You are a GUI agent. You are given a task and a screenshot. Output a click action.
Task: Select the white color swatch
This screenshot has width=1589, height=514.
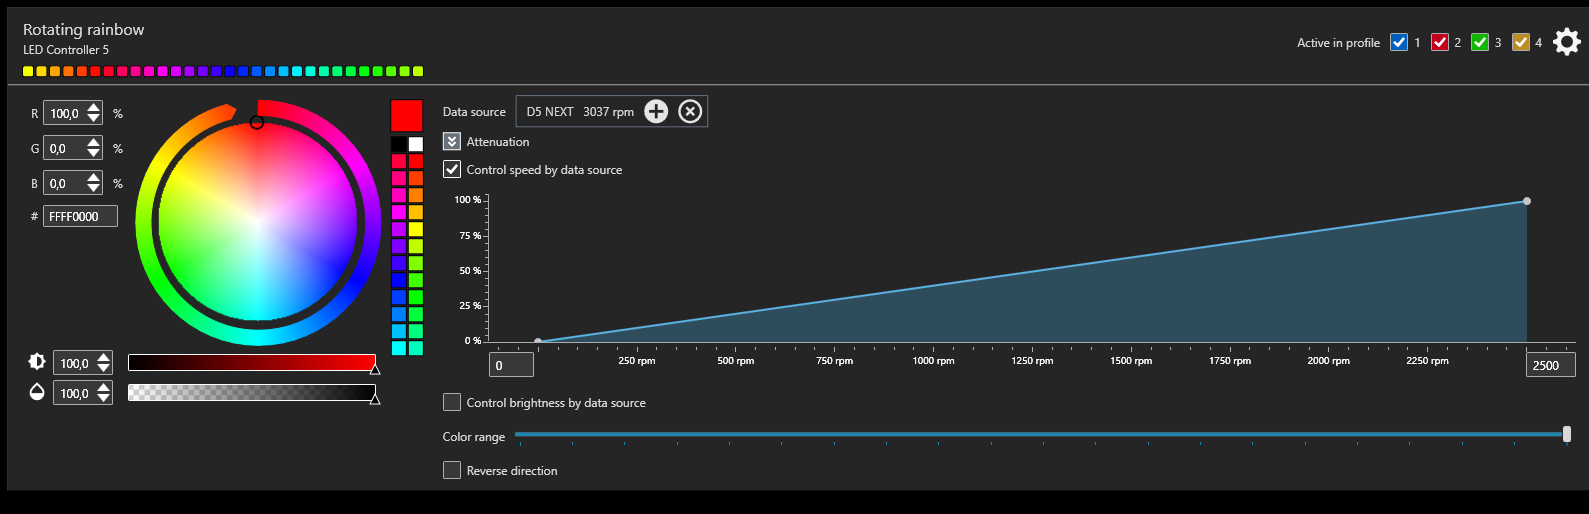point(416,144)
